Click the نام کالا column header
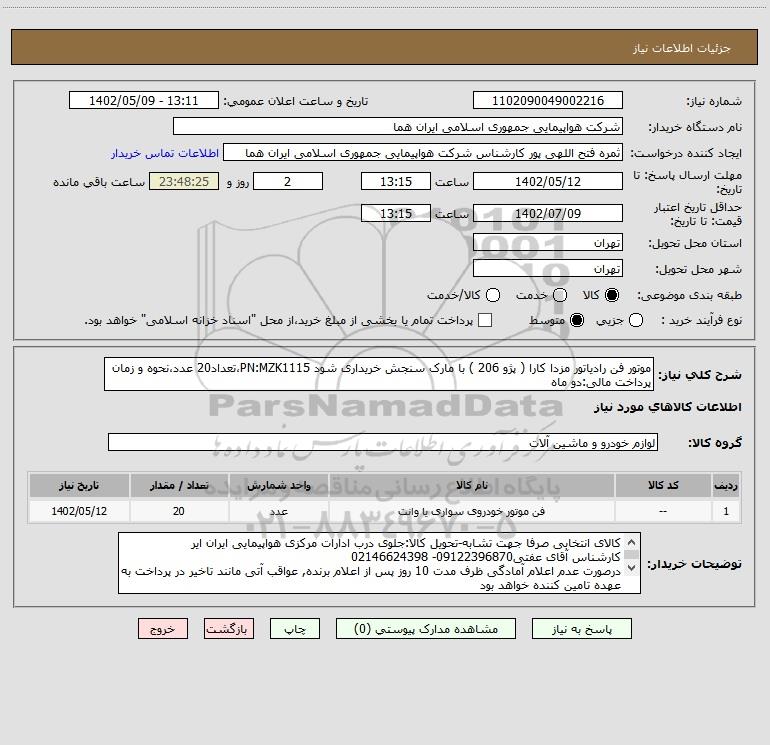This screenshot has width=770, height=745. (x=471, y=486)
